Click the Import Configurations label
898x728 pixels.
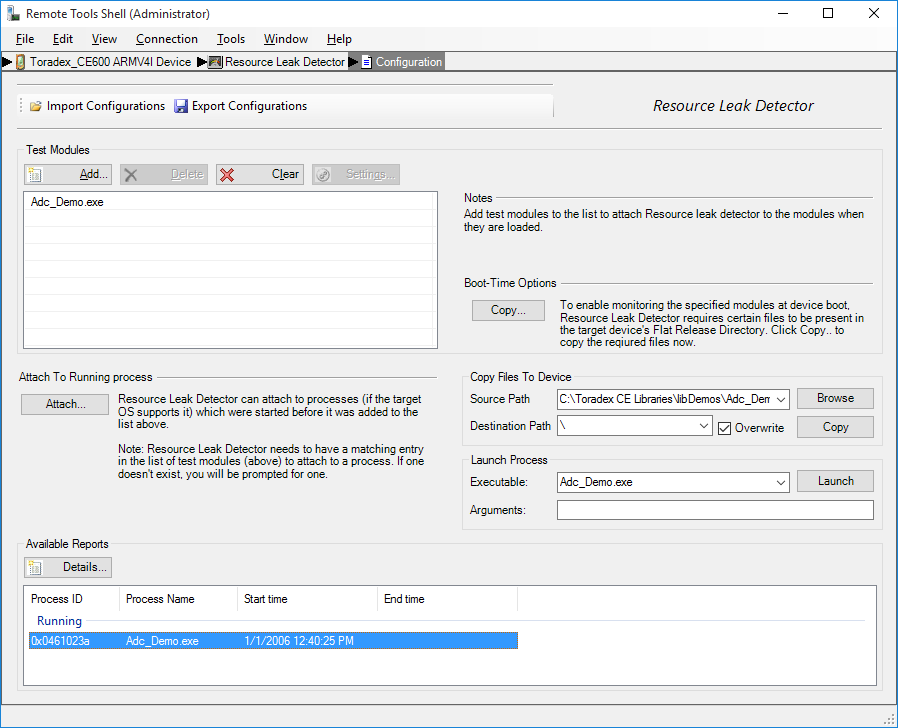point(106,106)
